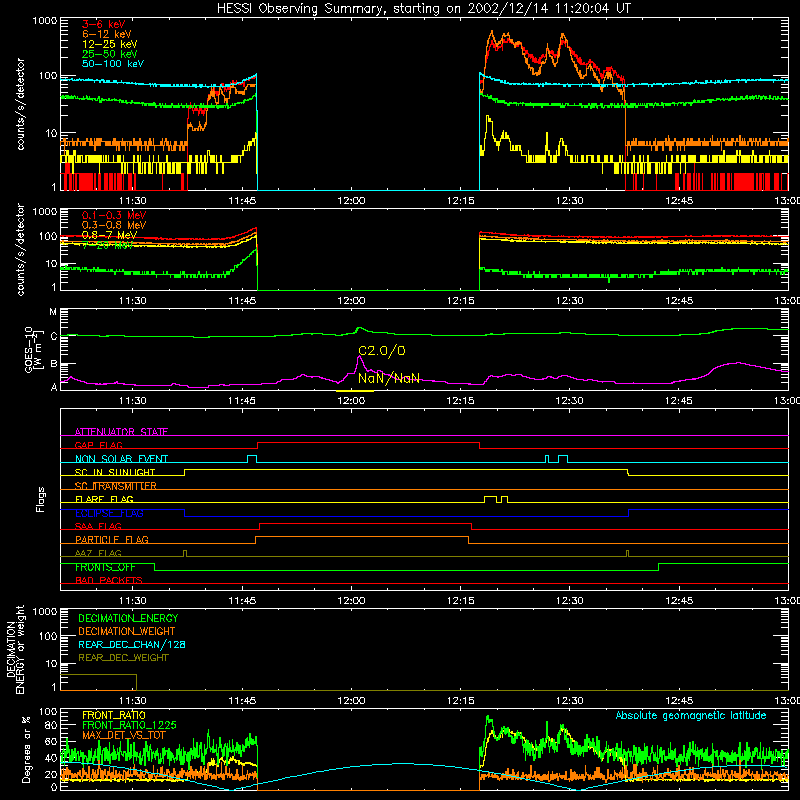Click the green 25-50 keV legend entry
The height and width of the screenshot is (800, 800).
point(110,54)
